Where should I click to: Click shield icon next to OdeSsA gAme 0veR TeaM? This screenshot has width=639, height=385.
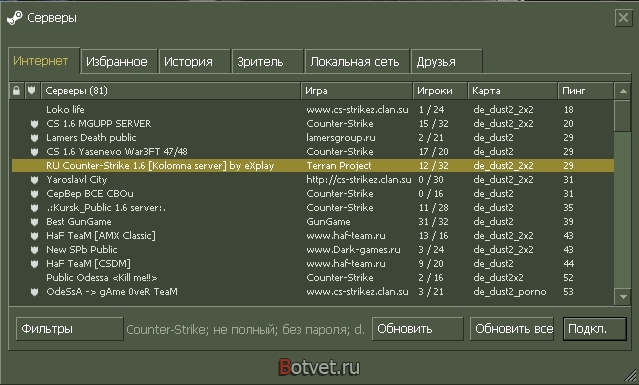[35, 292]
